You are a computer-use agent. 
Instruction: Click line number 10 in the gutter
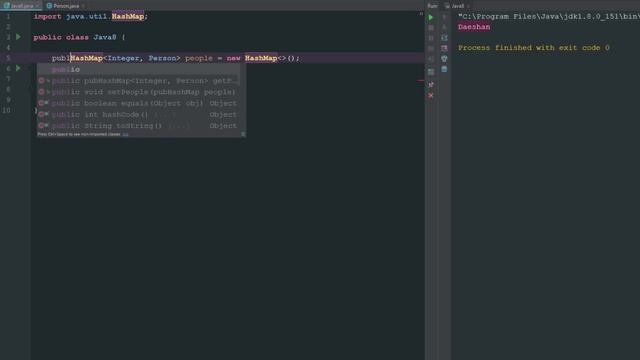(7, 110)
